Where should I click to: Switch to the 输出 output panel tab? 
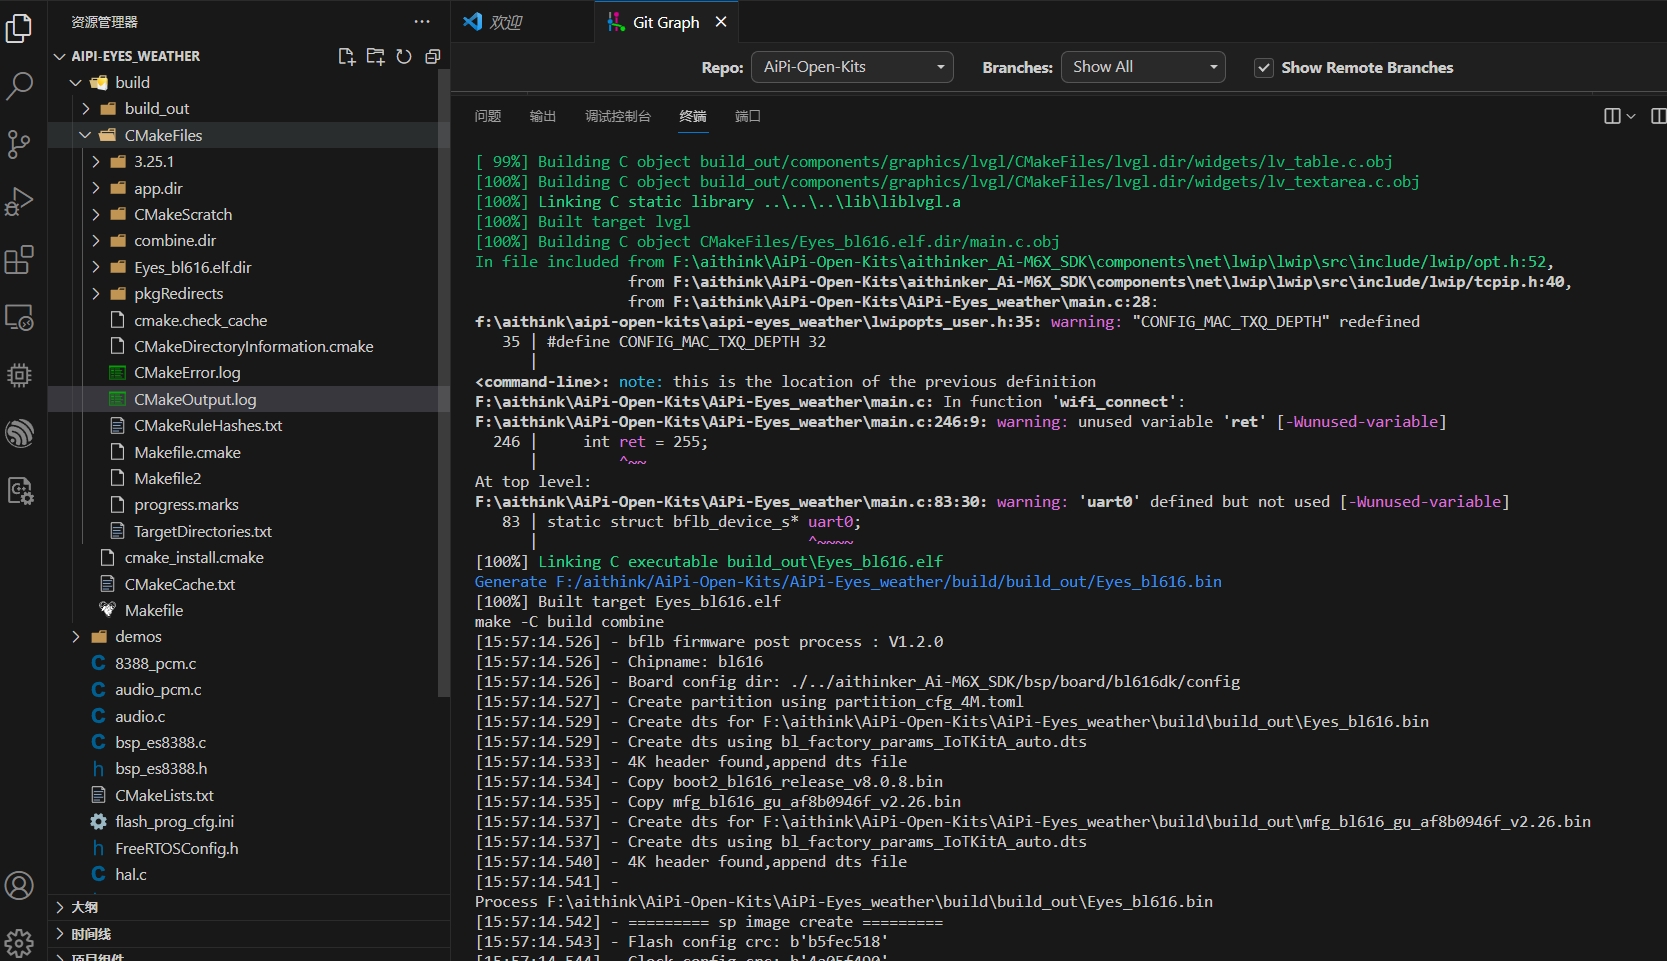click(x=543, y=116)
